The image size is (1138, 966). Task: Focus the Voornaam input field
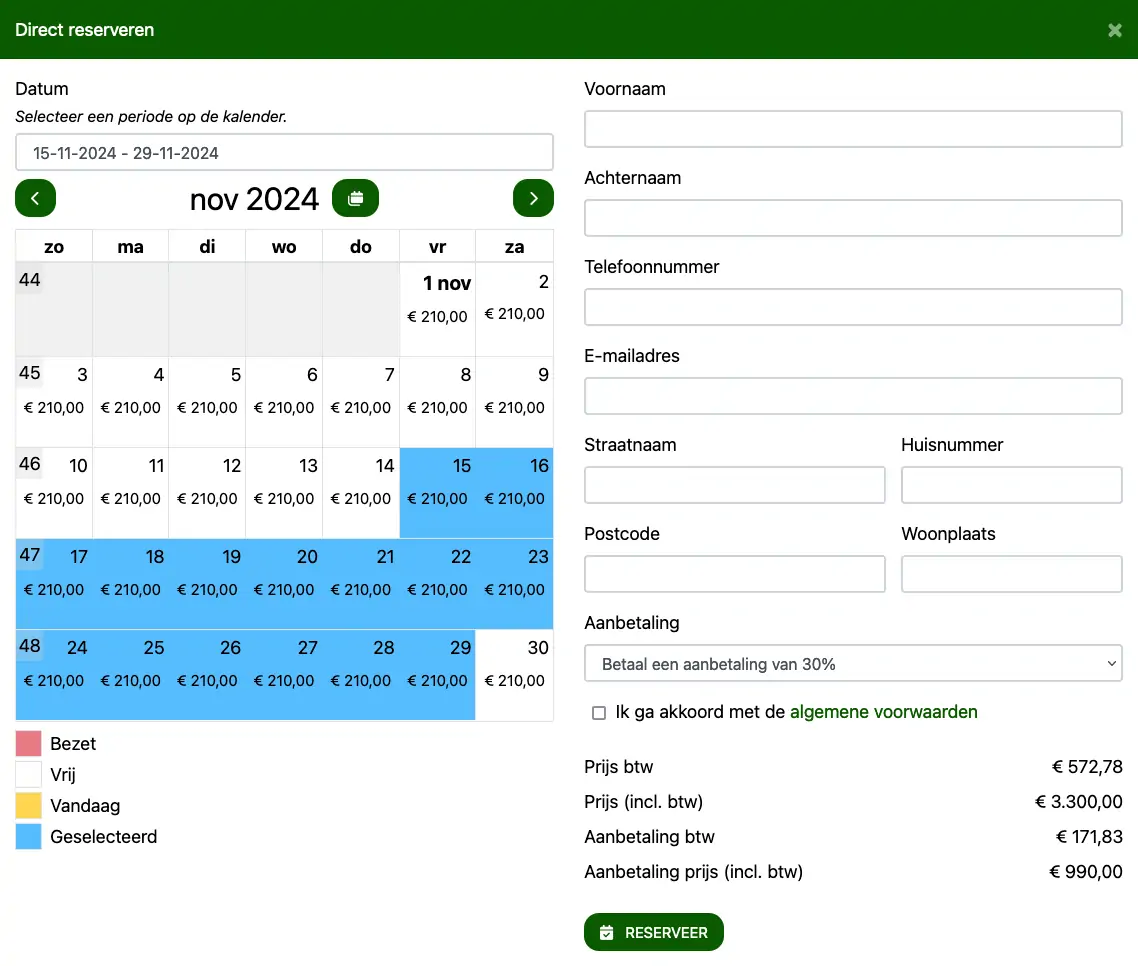(853, 129)
